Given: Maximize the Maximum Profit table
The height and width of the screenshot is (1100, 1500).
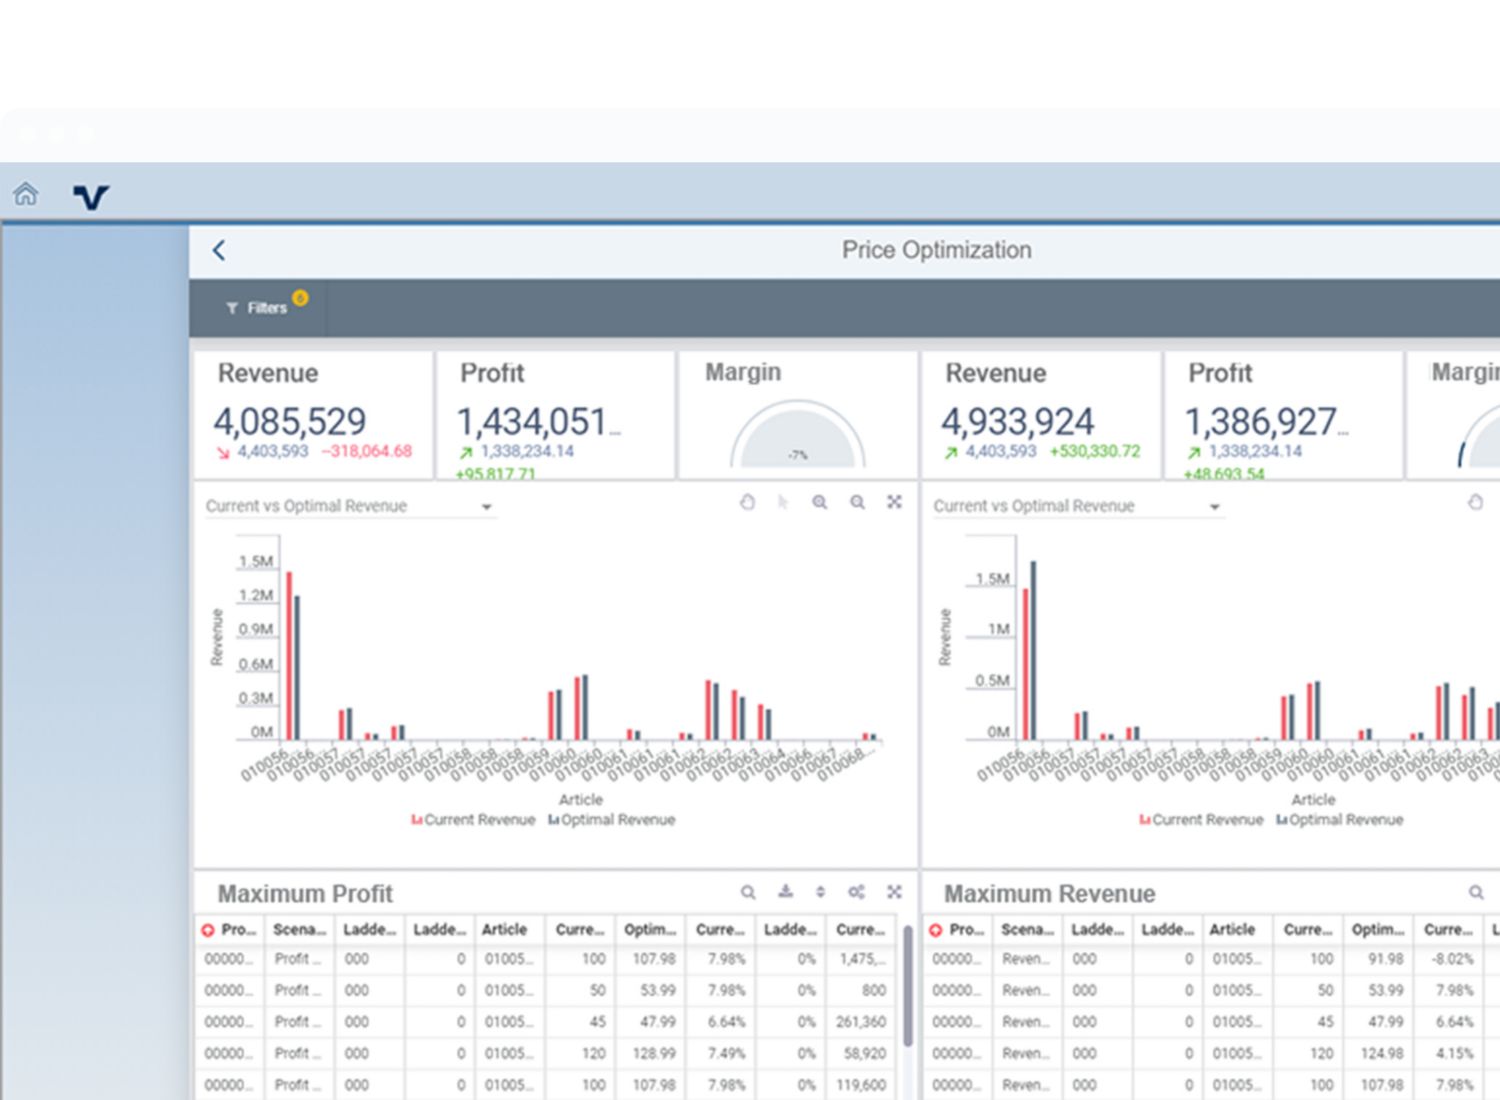Looking at the screenshot, I should (894, 892).
